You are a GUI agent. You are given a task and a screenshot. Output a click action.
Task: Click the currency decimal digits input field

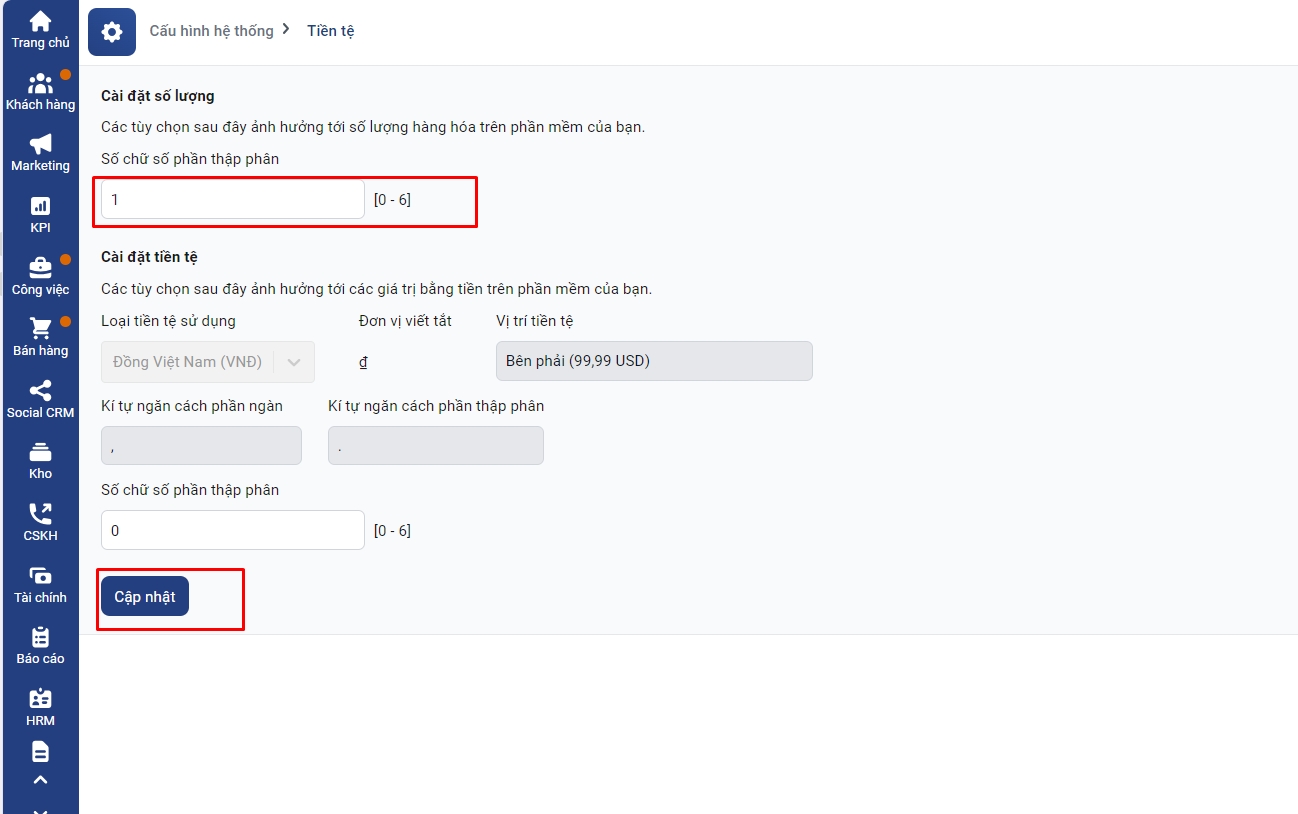pos(232,530)
